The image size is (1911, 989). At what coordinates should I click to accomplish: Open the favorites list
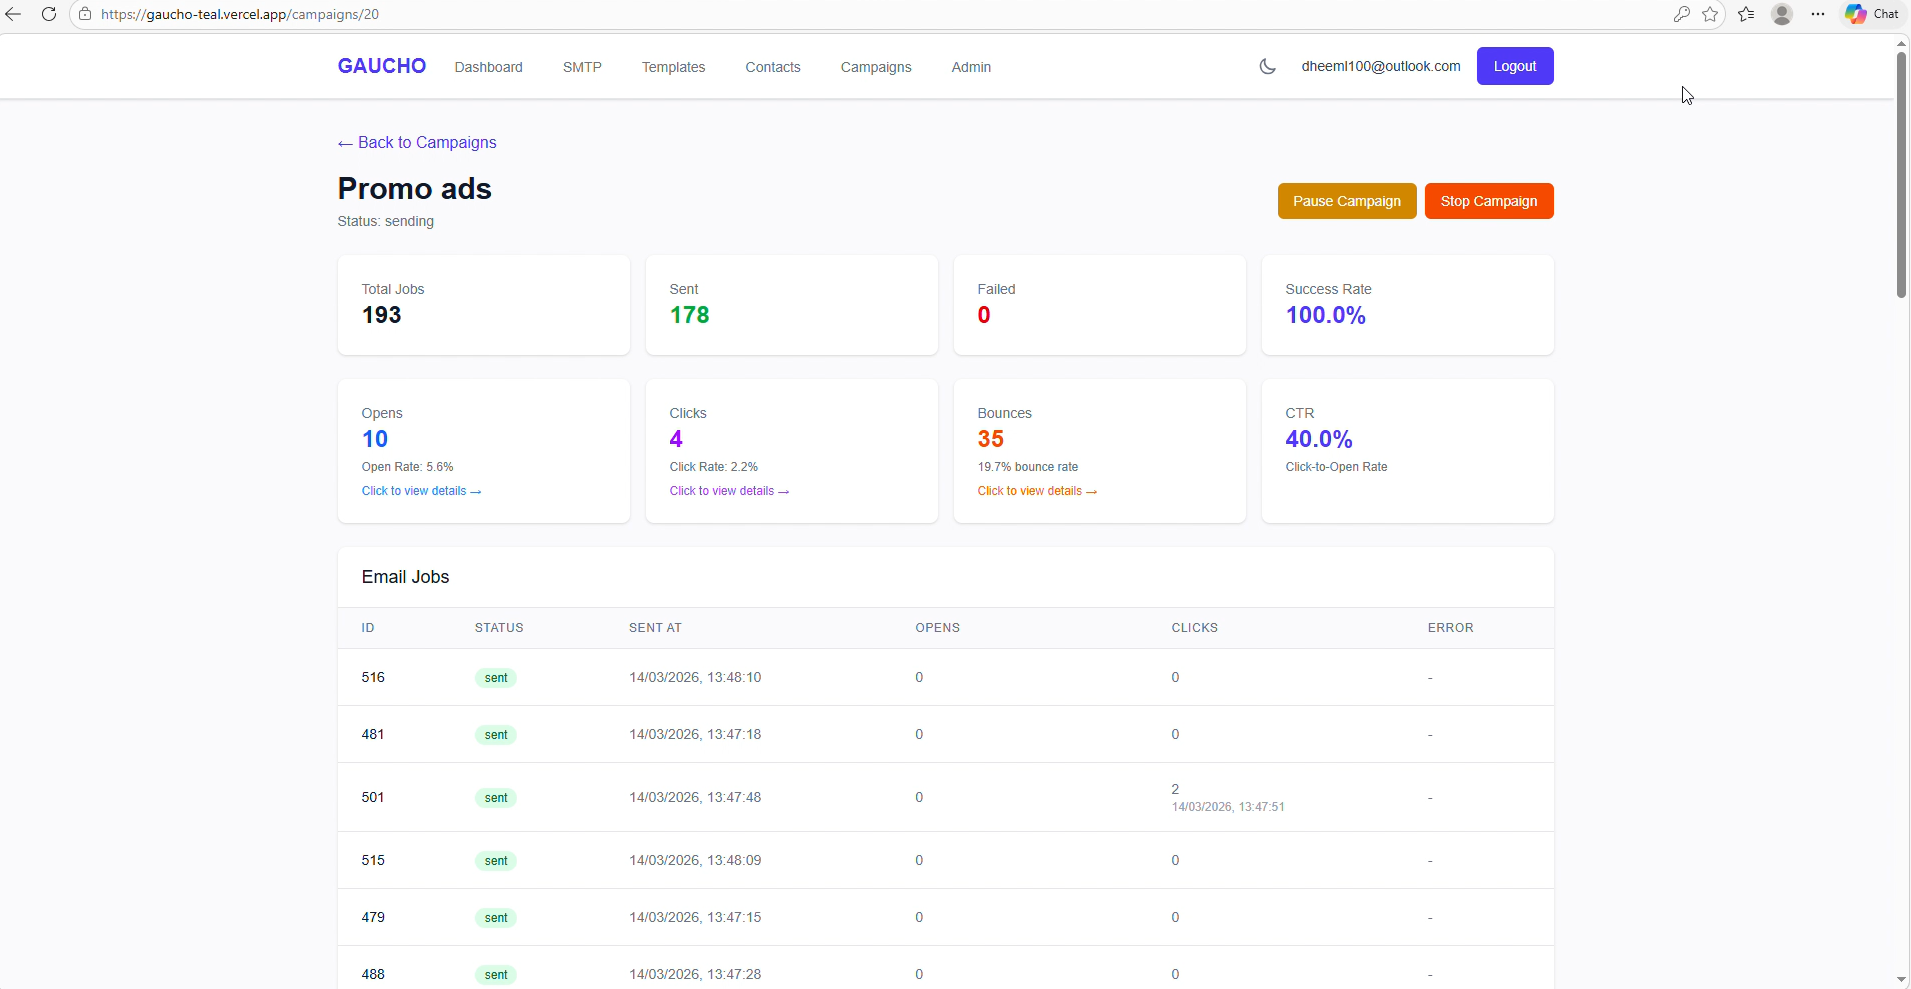(1747, 15)
